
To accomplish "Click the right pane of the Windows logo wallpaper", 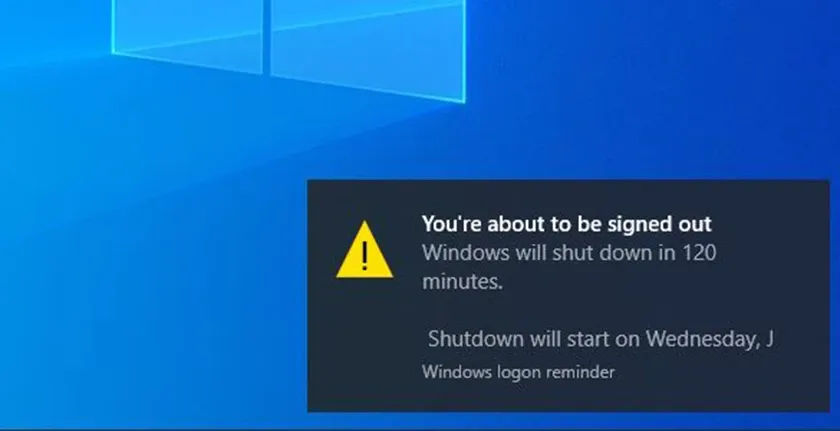I will tap(368, 46).
